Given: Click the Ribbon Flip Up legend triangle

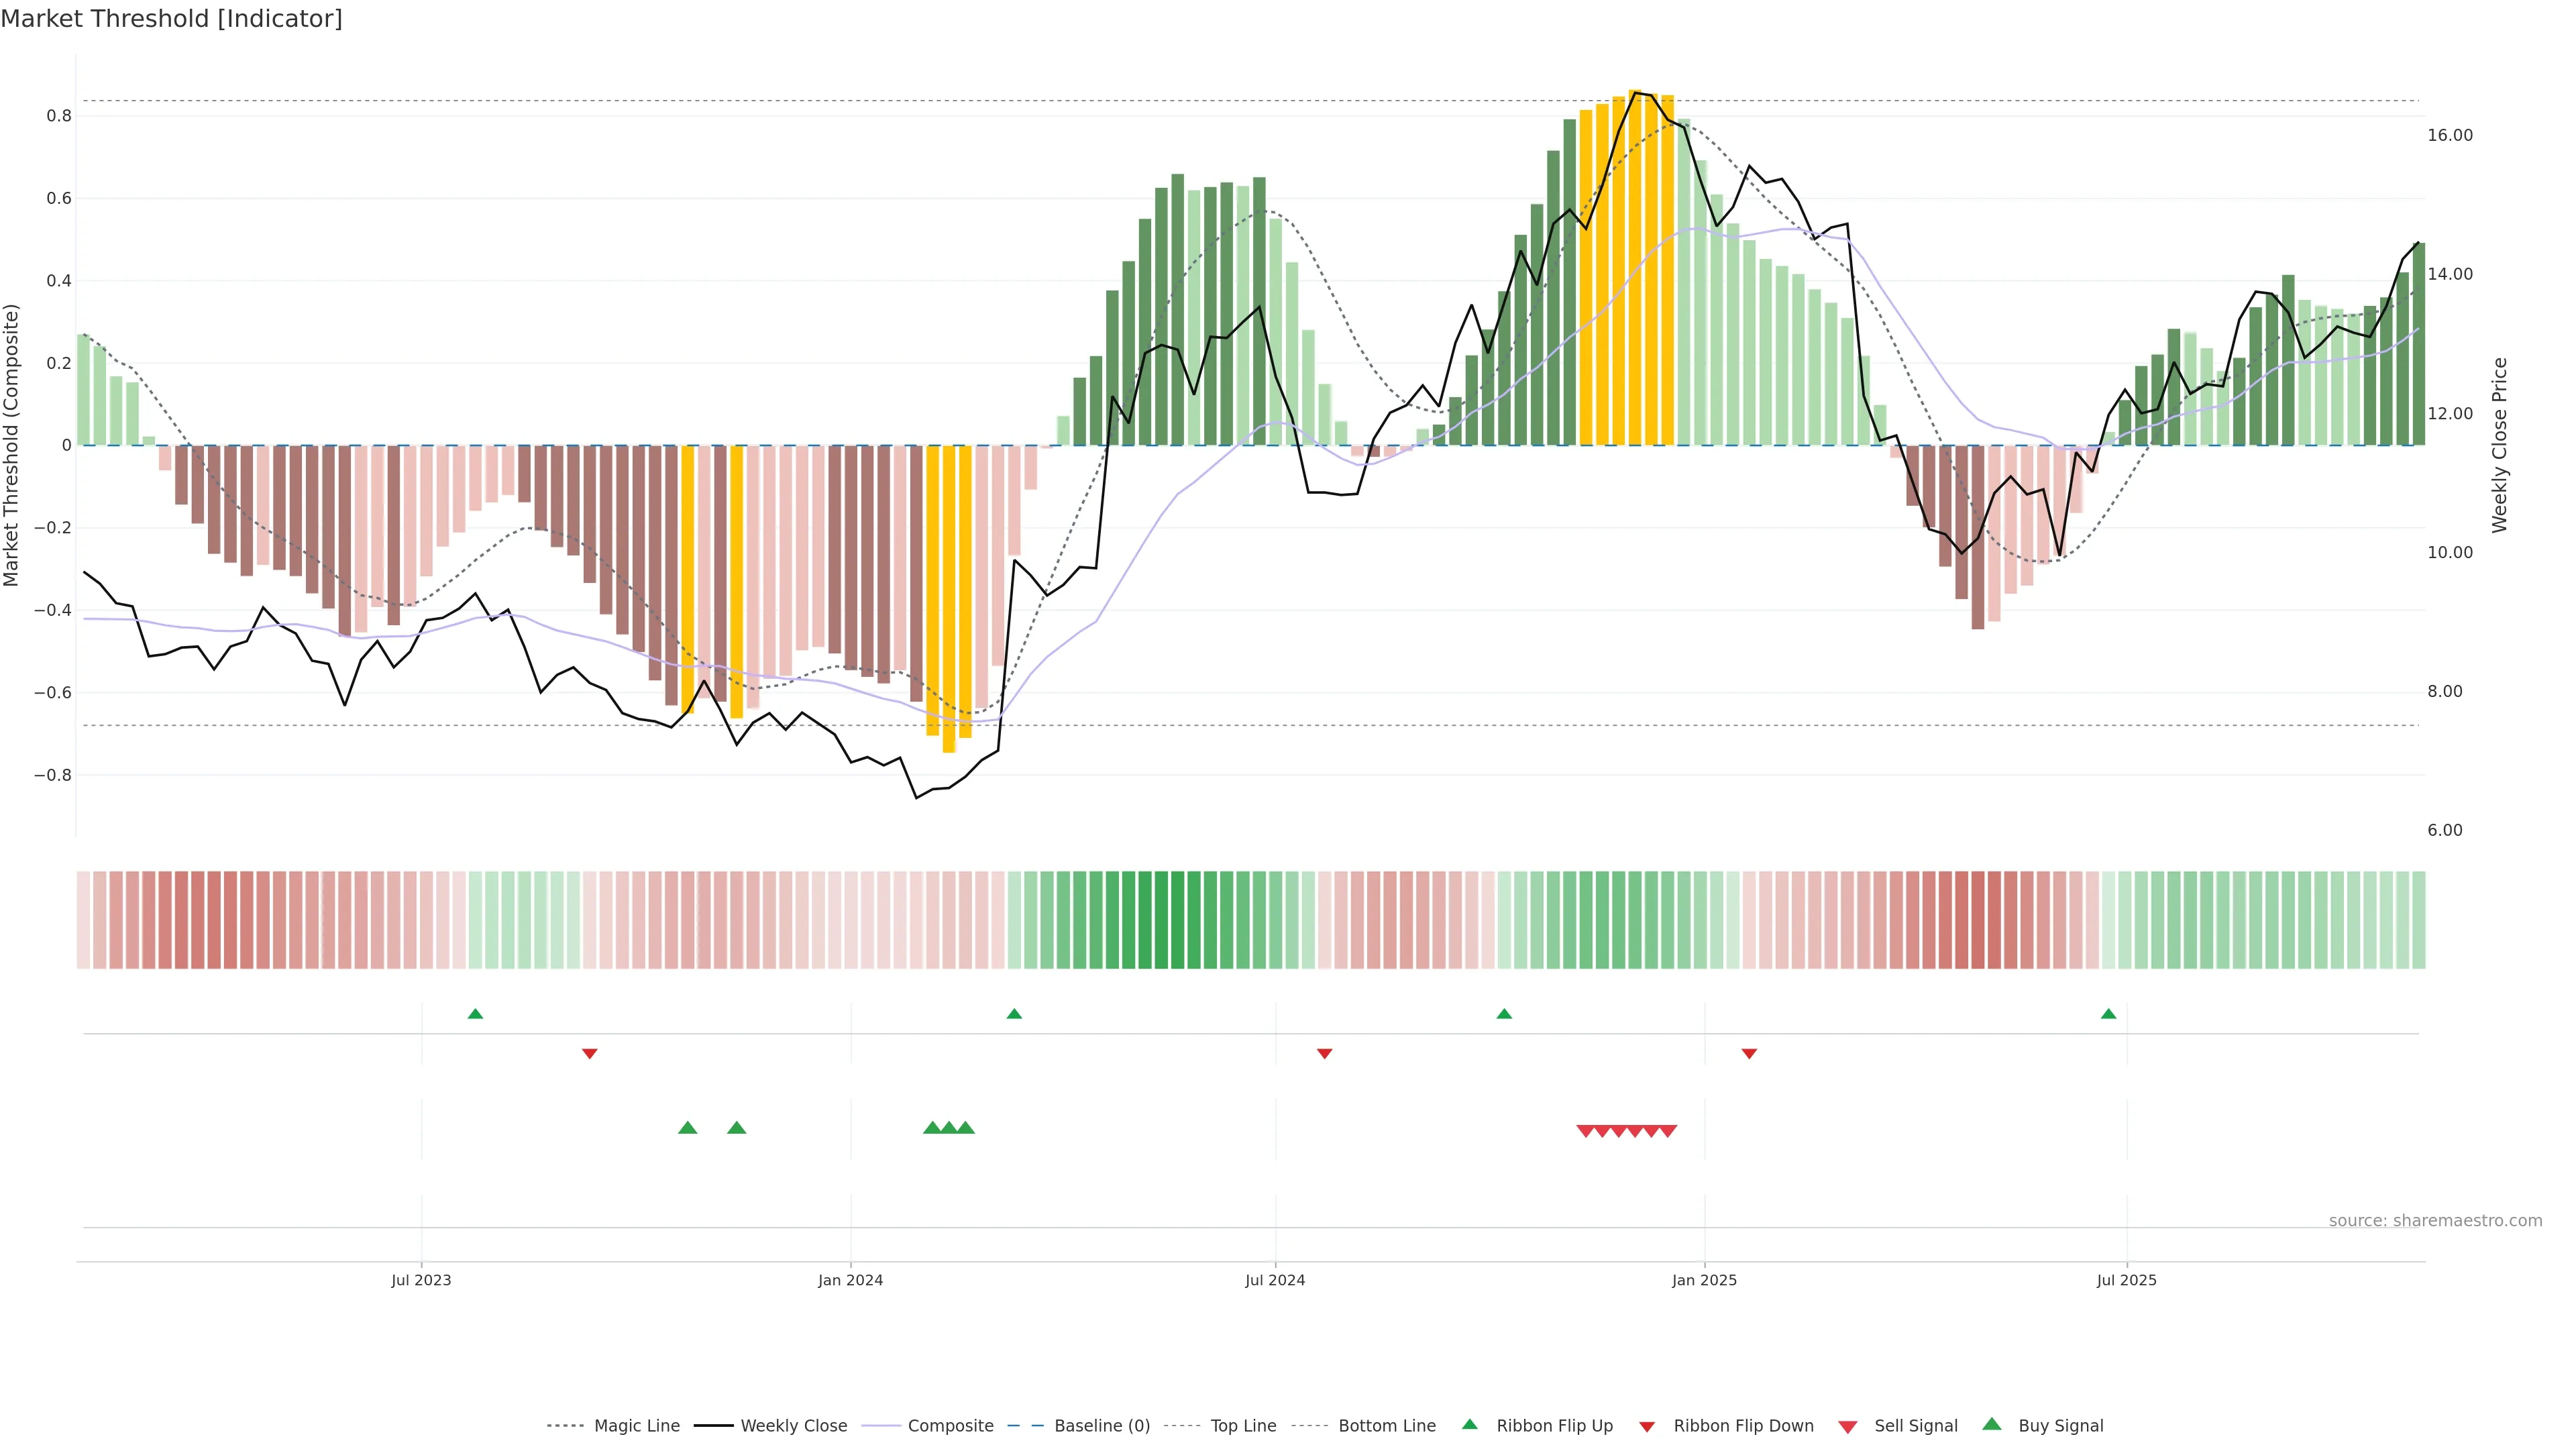Looking at the screenshot, I should tap(1469, 1424).
